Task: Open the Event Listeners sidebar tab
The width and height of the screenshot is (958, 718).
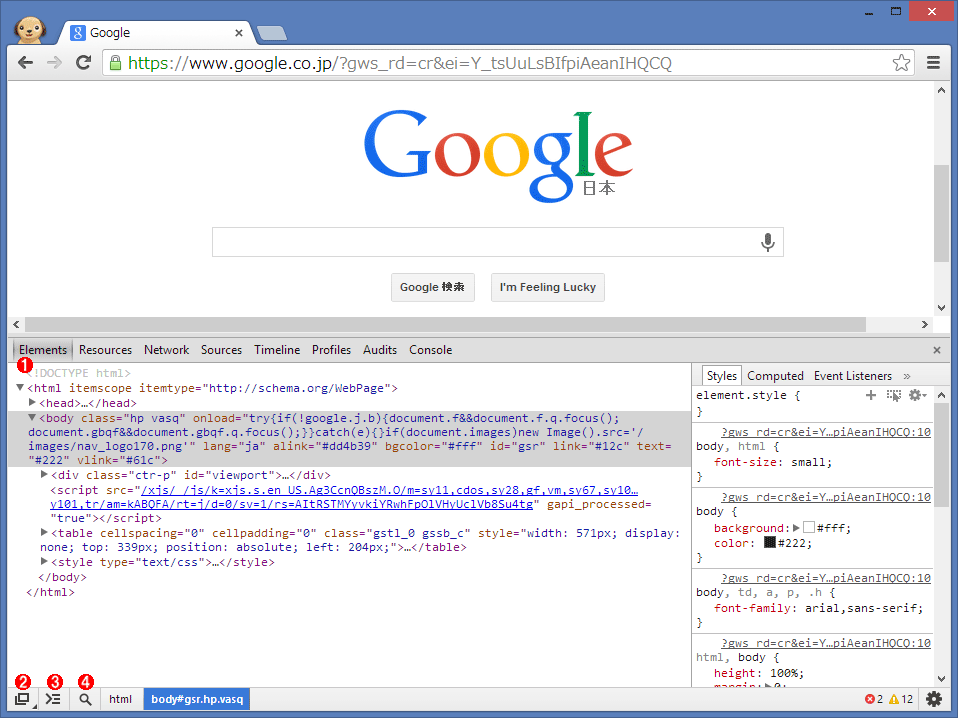Action: [x=852, y=376]
